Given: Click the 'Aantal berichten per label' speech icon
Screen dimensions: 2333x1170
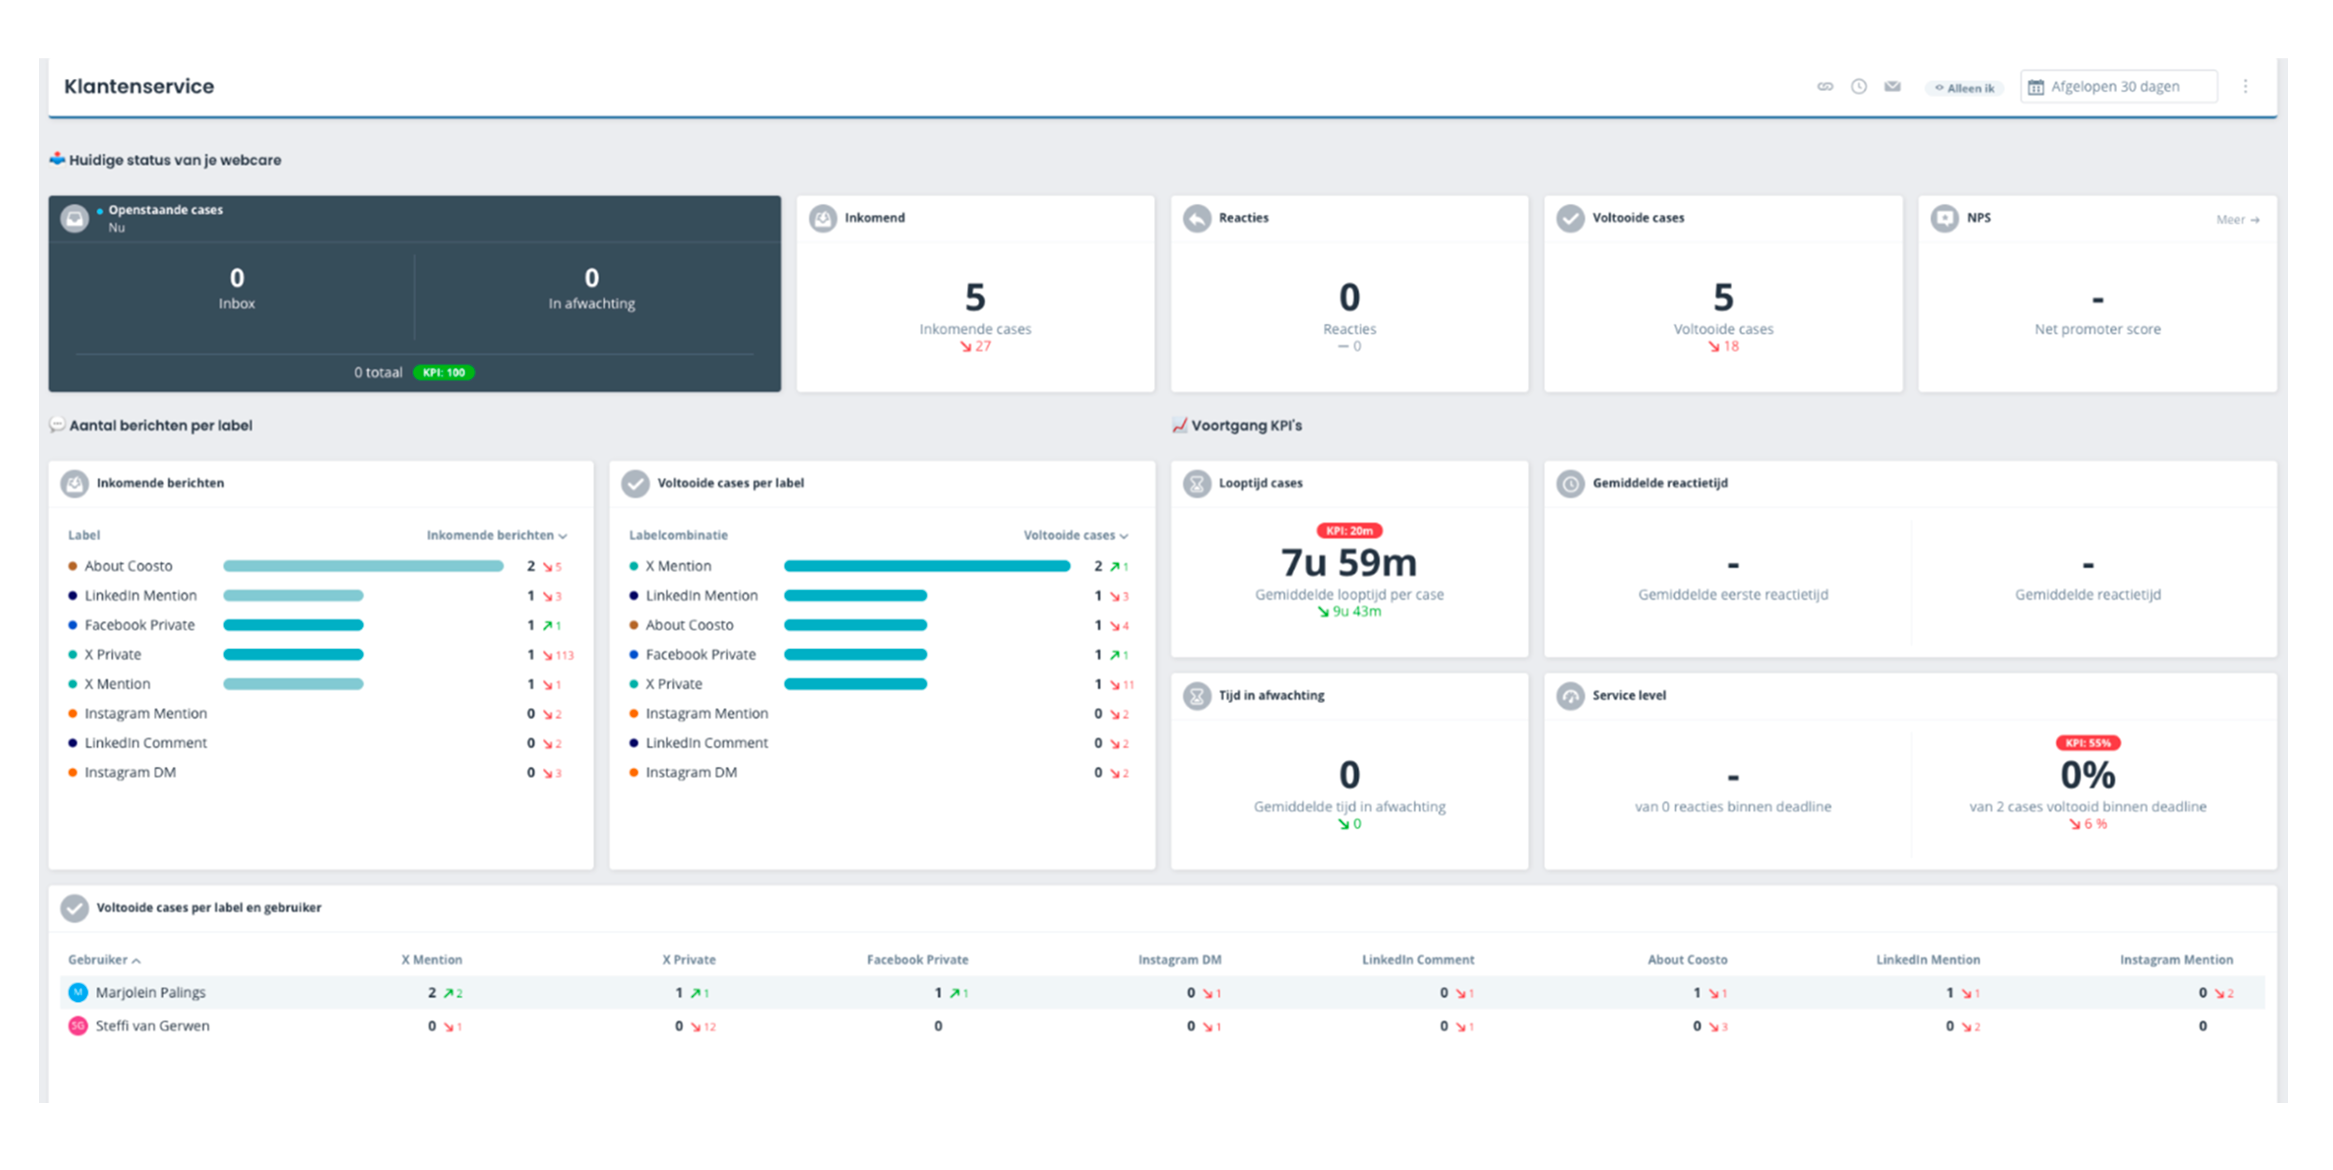Looking at the screenshot, I should pyautogui.click(x=57, y=425).
